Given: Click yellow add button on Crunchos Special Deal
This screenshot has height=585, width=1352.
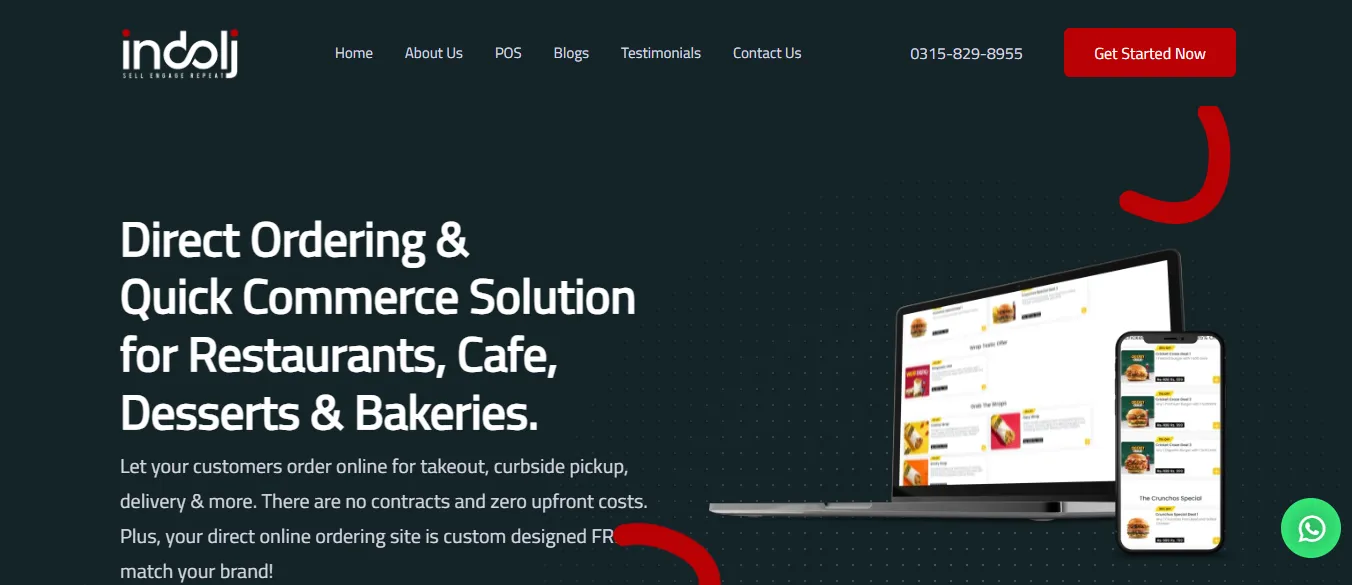Looking at the screenshot, I should 1216,540.
